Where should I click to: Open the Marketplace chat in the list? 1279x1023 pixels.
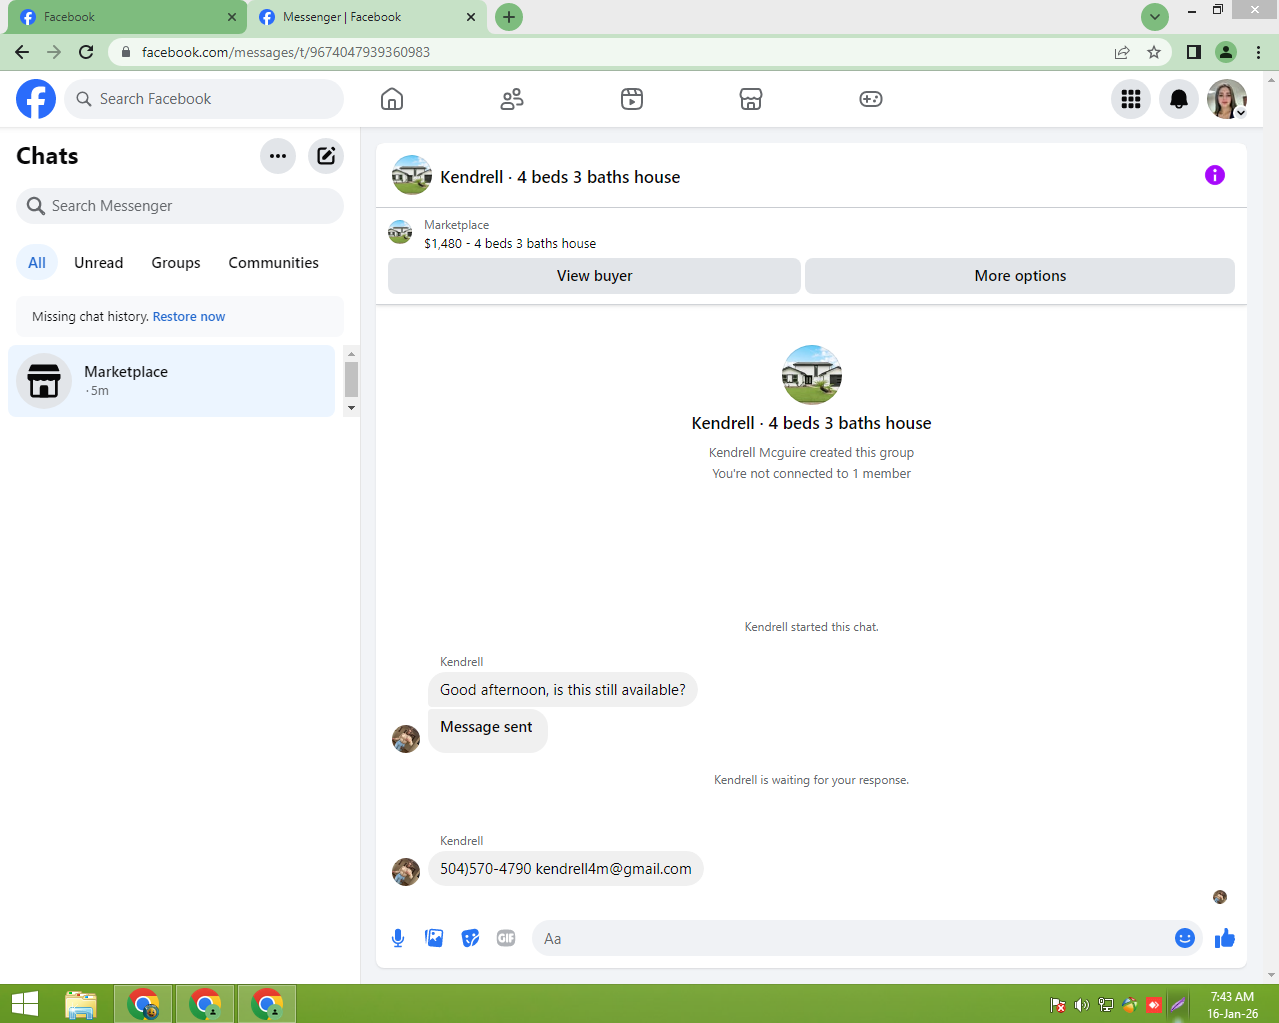[171, 381]
